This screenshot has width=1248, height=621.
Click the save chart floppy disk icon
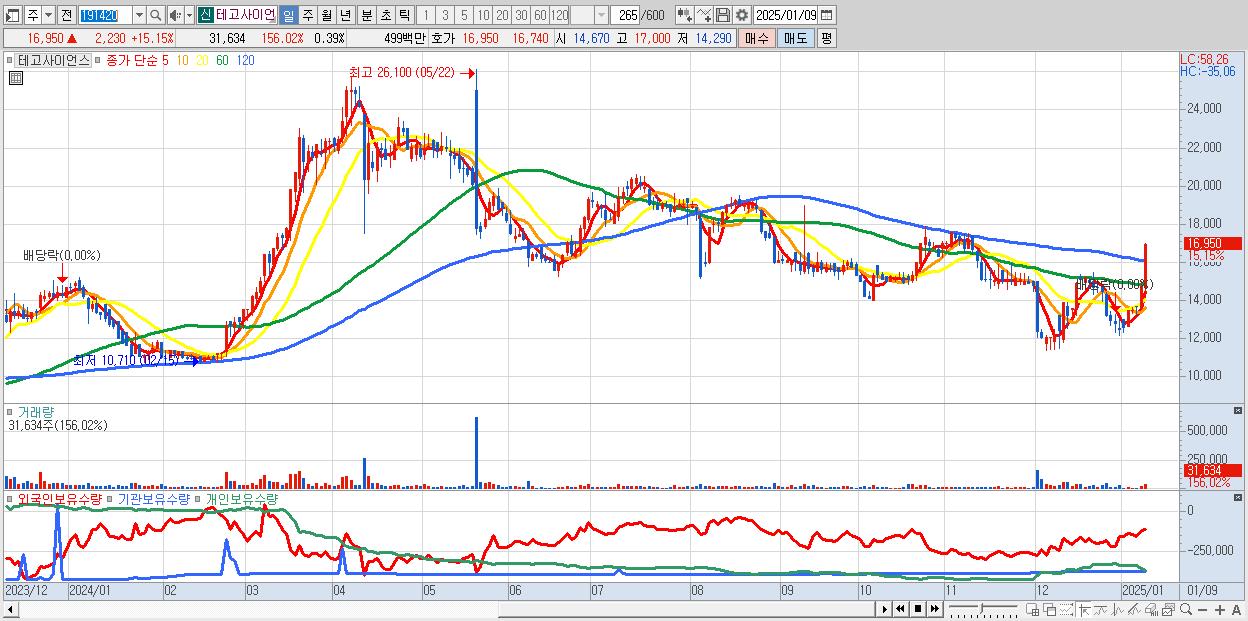pos(722,15)
